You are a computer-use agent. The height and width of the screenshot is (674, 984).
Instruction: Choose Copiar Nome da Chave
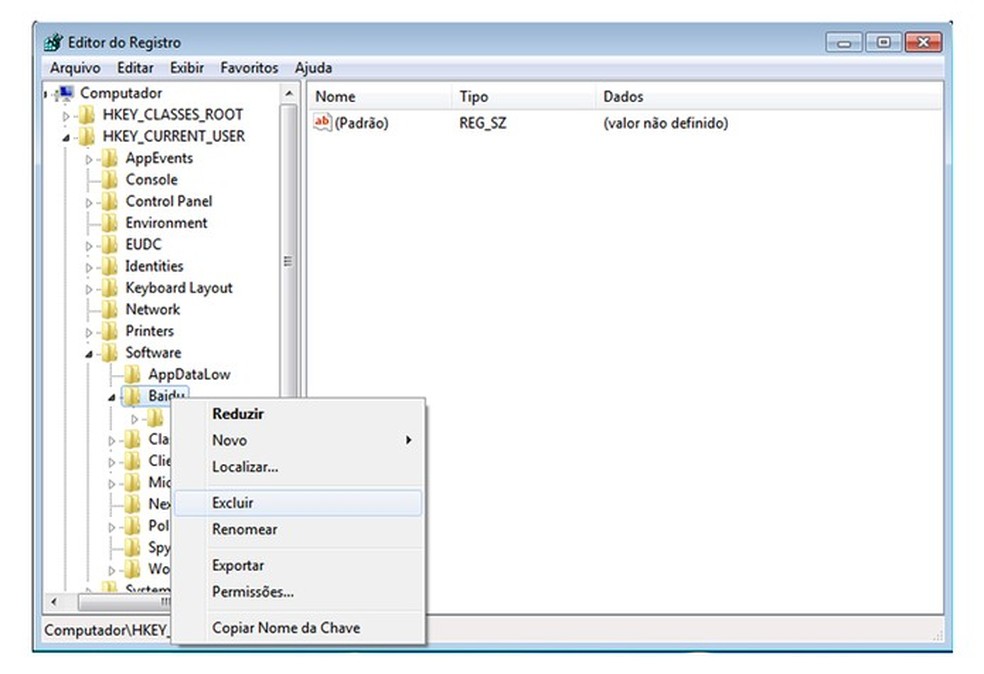click(298, 628)
